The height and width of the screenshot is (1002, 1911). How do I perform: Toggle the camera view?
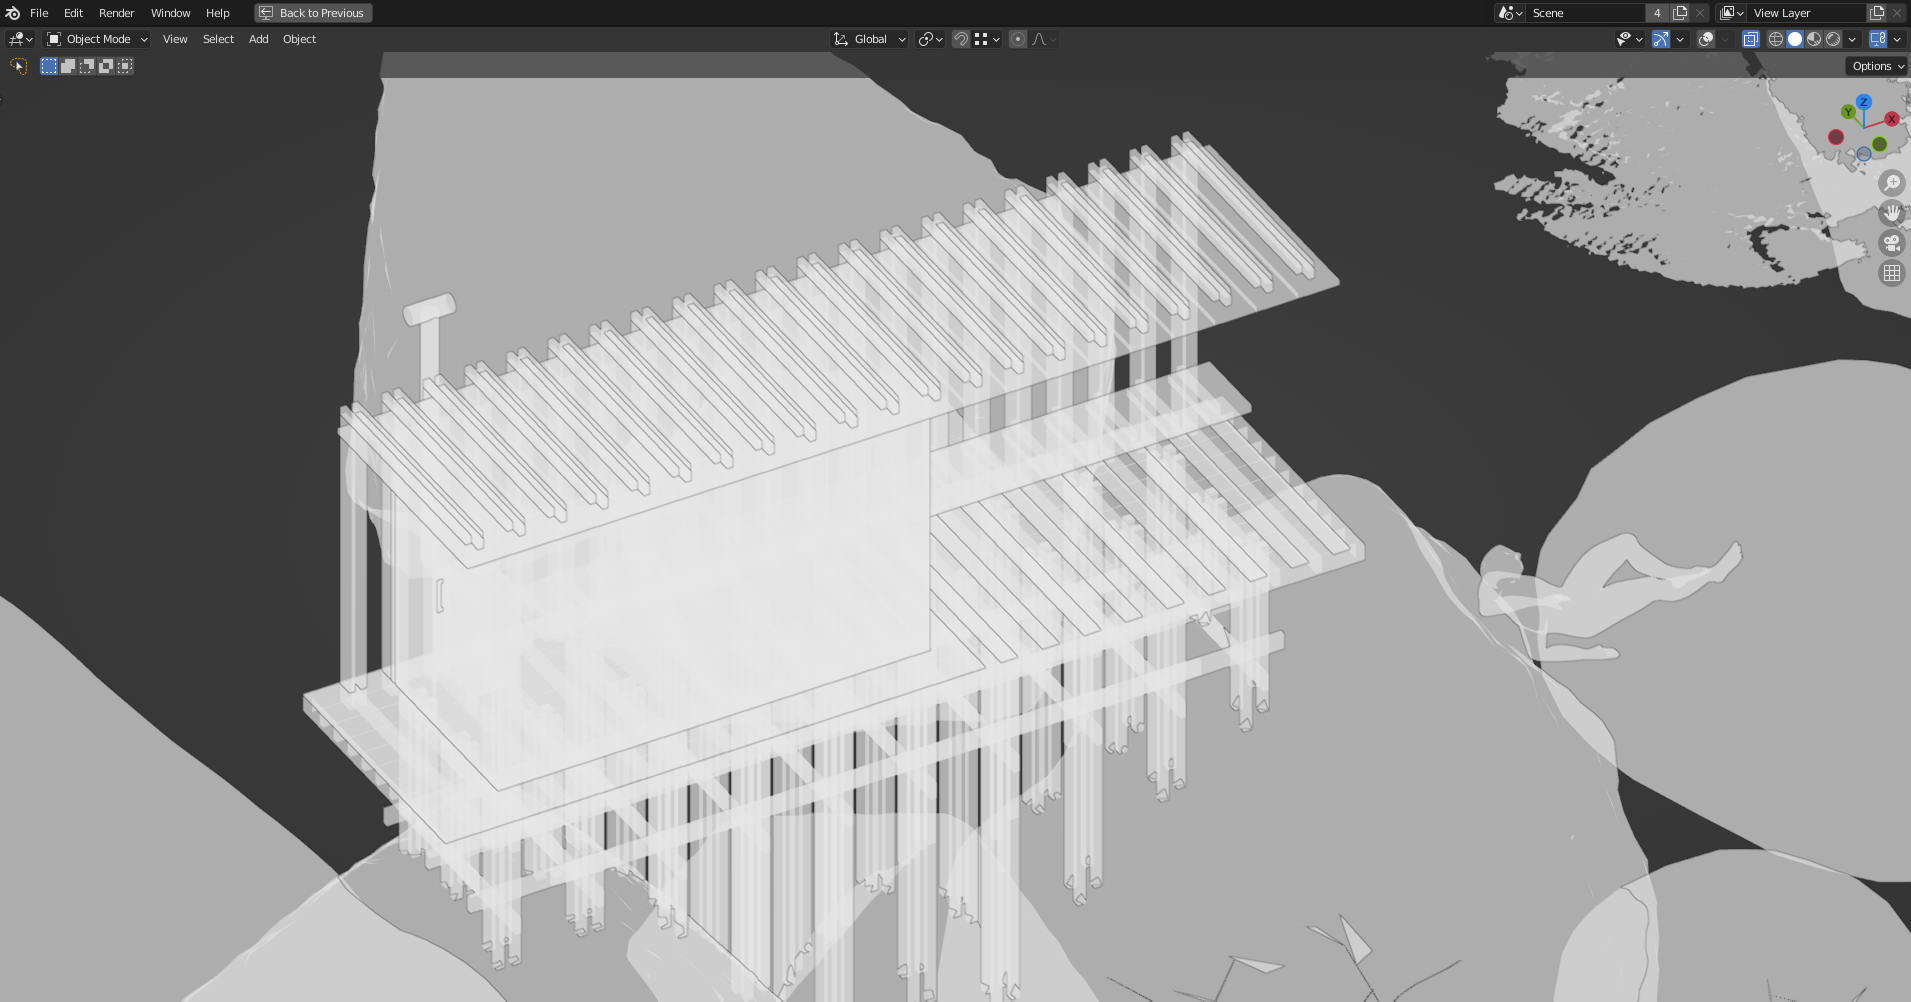1891,243
